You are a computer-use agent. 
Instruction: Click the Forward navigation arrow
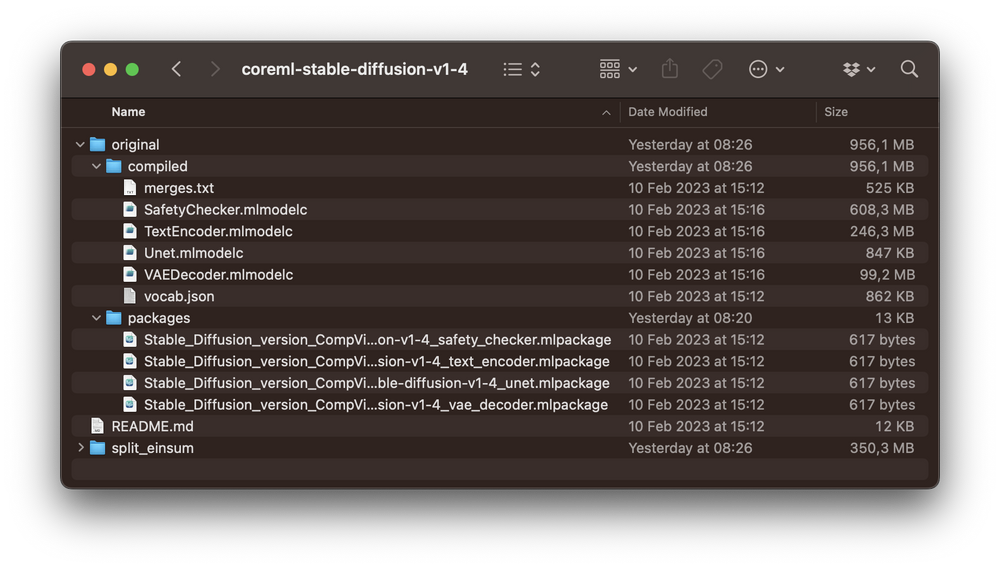(x=215, y=69)
